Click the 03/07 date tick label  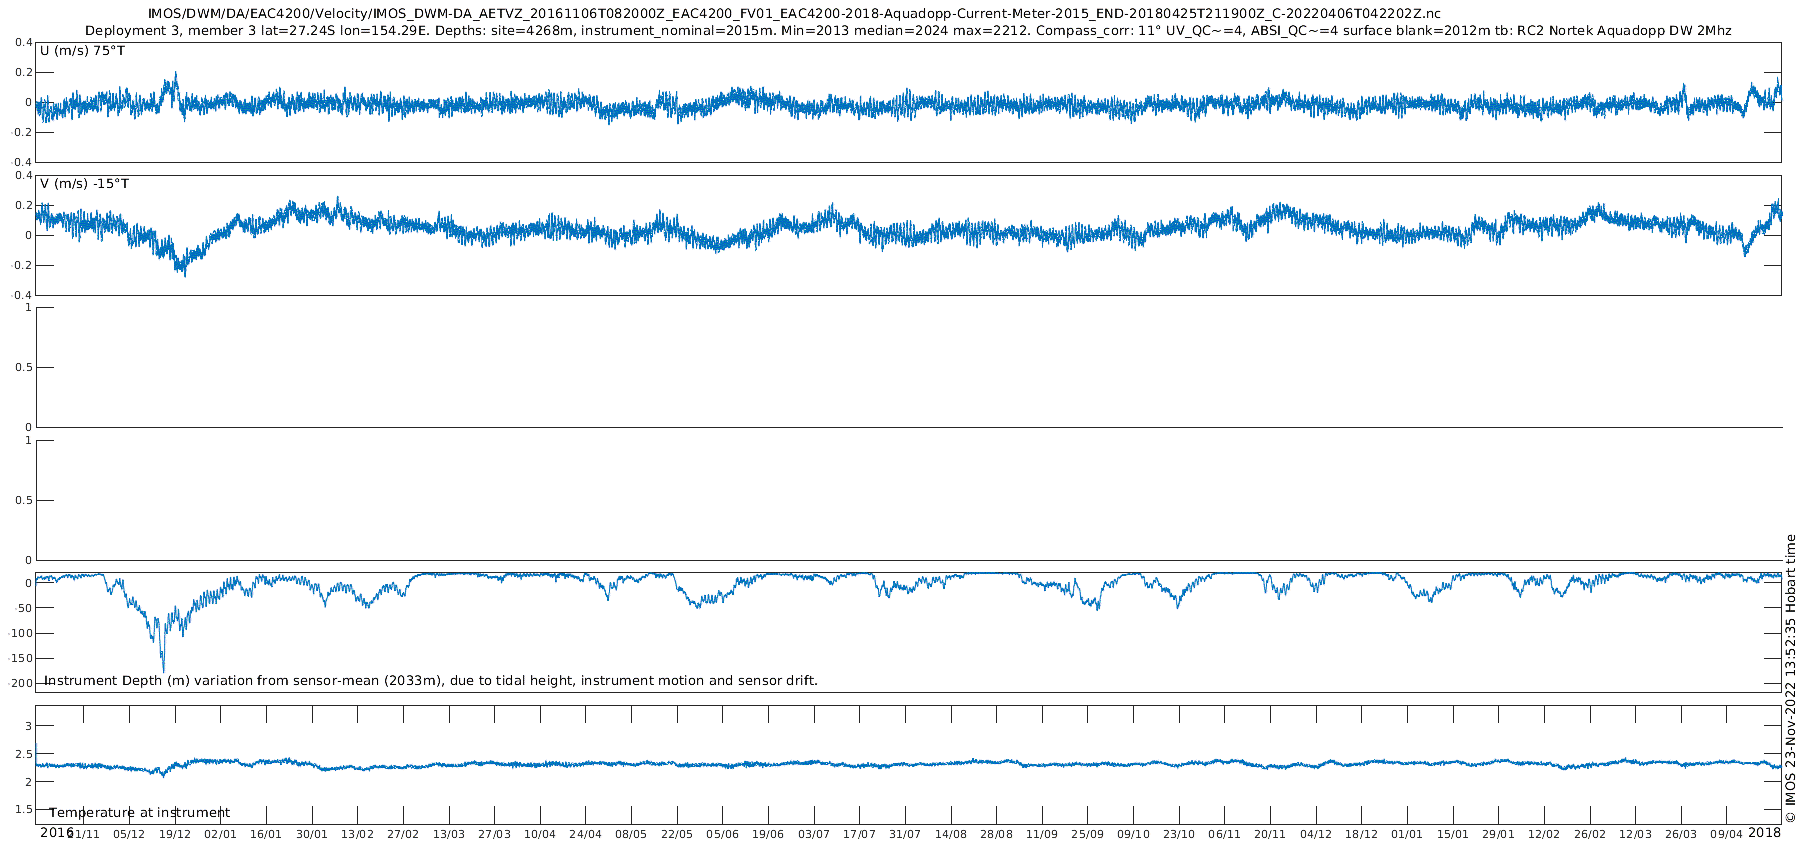814,834
